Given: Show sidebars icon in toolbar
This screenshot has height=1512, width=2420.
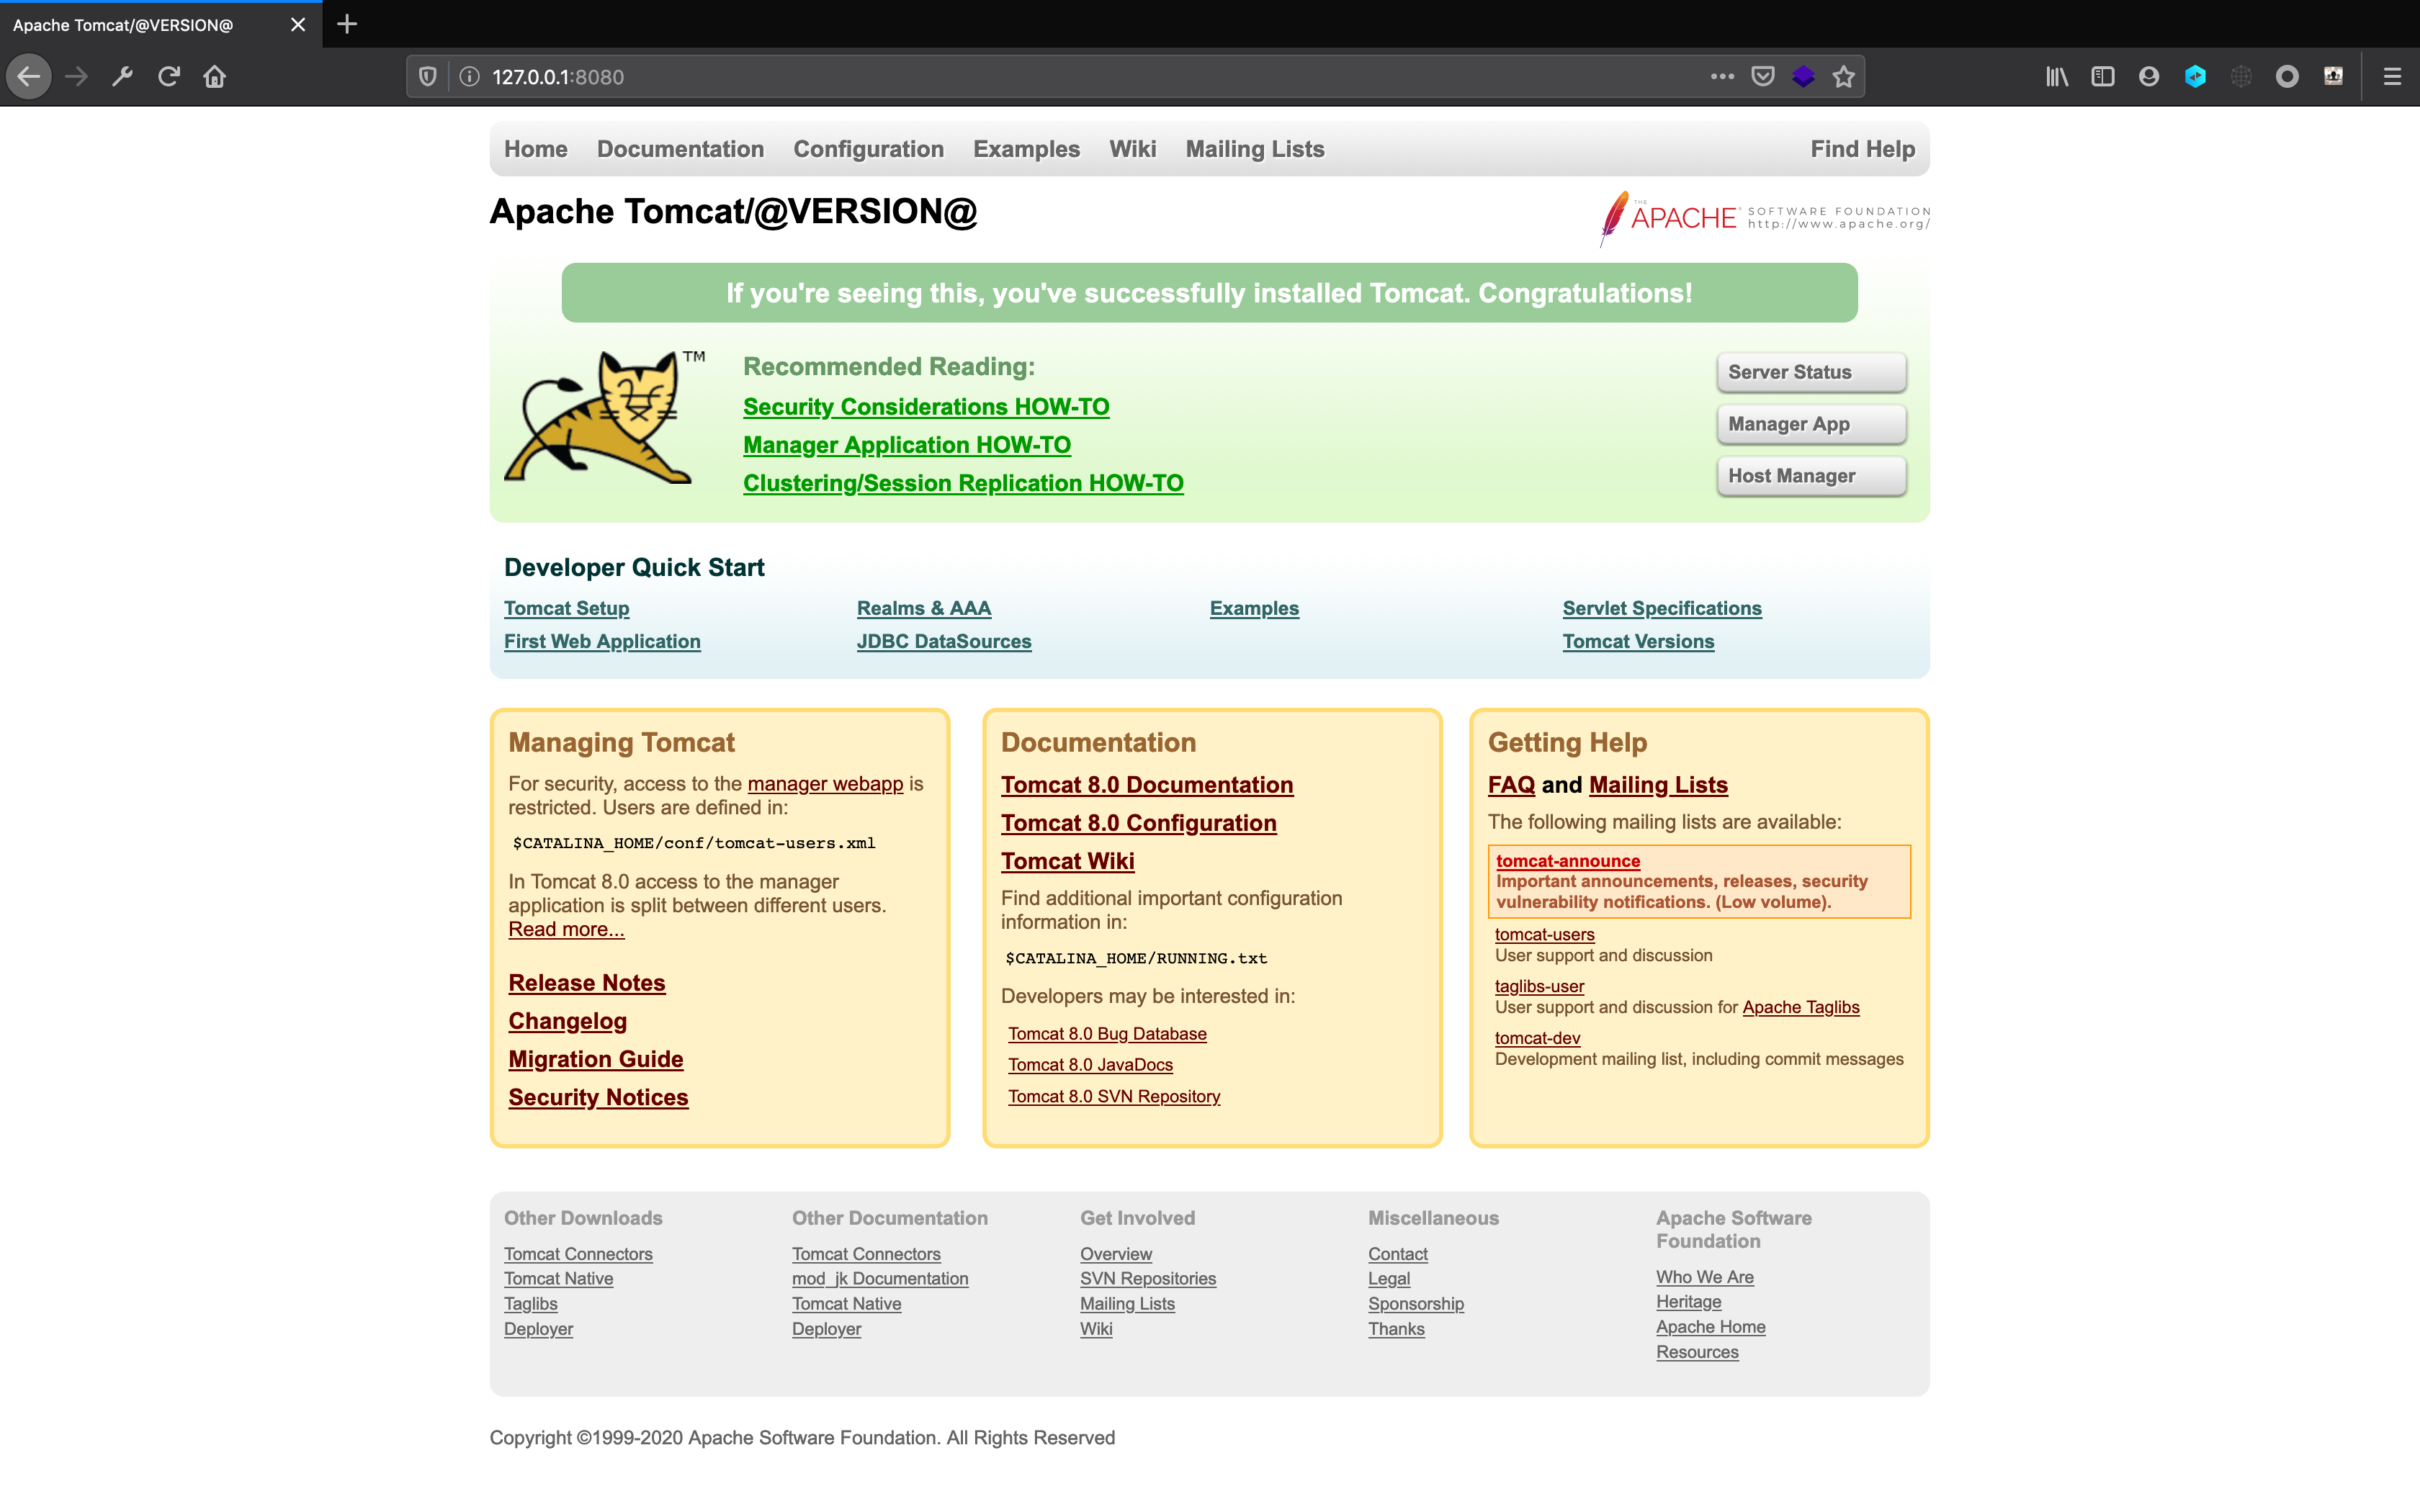Looking at the screenshot, I should pos(2103,77).
